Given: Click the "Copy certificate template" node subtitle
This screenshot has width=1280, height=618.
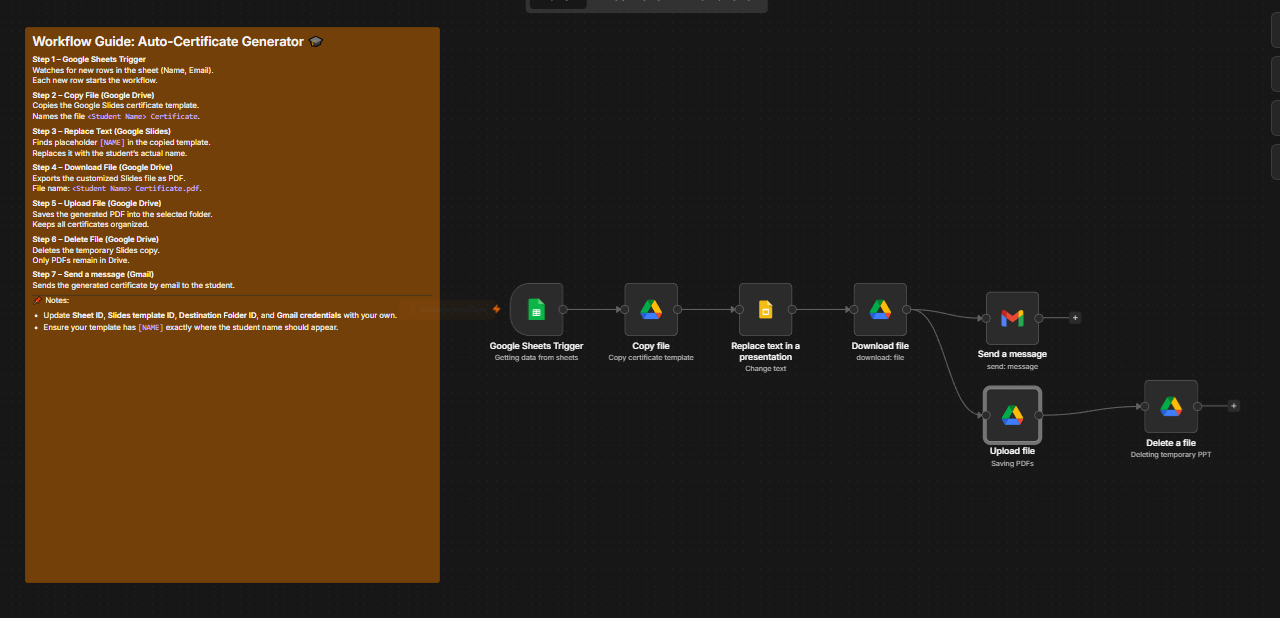Looking at the screenshot, I should click(651, 358).
